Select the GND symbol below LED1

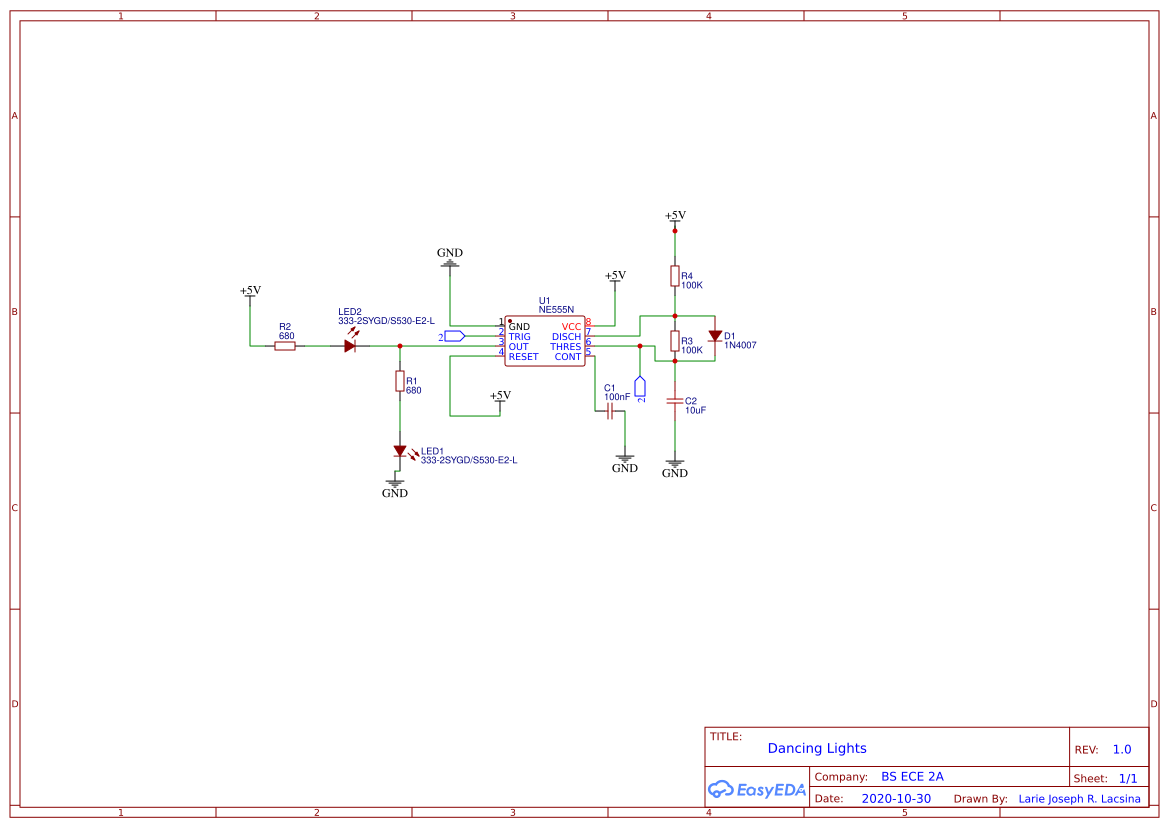click(395, 483)
